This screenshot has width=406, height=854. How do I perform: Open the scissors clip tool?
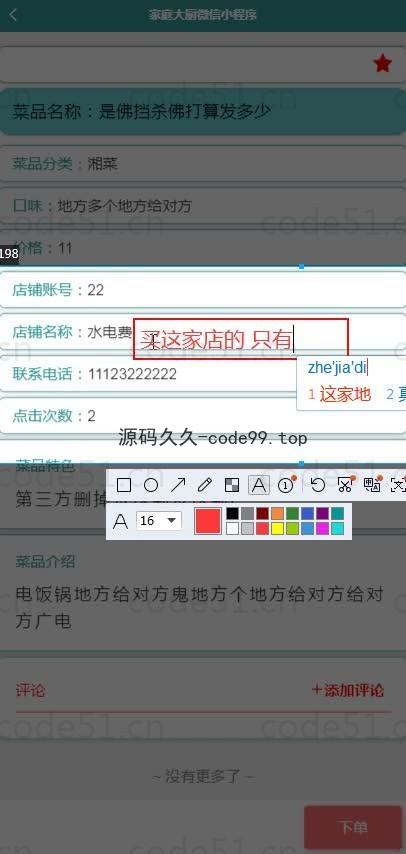point(345,485)
